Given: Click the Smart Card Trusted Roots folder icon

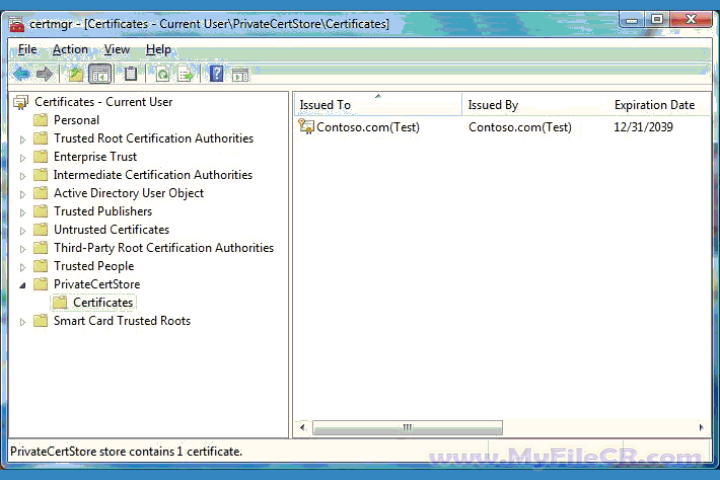Looking at the screenshot, I should coord(41,321).
